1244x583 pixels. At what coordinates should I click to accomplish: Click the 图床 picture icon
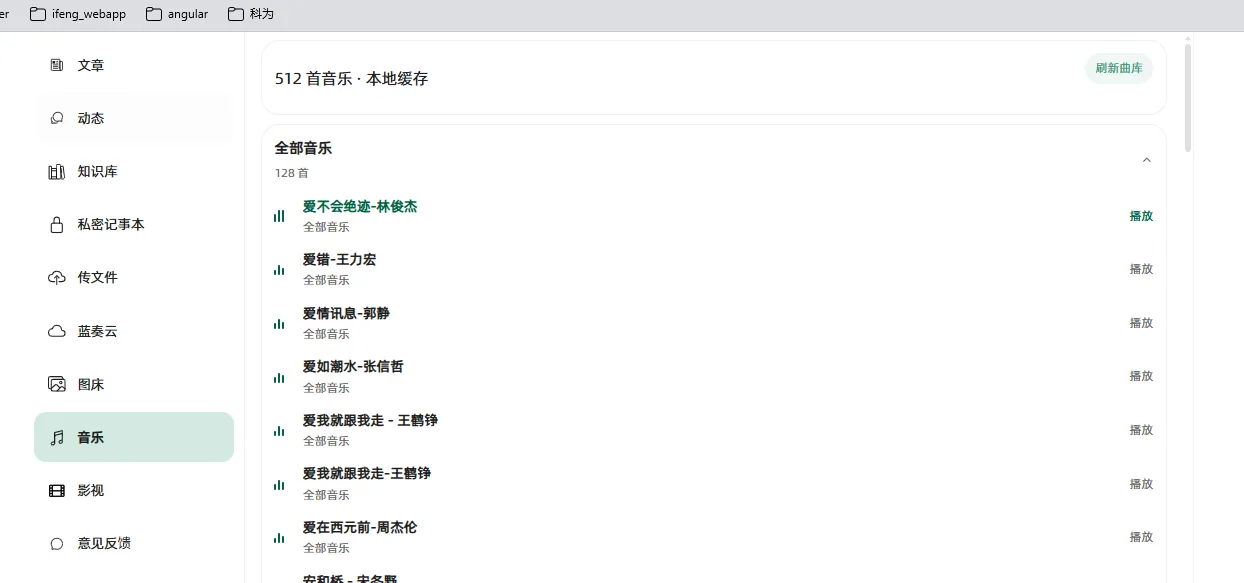(57, 384)
